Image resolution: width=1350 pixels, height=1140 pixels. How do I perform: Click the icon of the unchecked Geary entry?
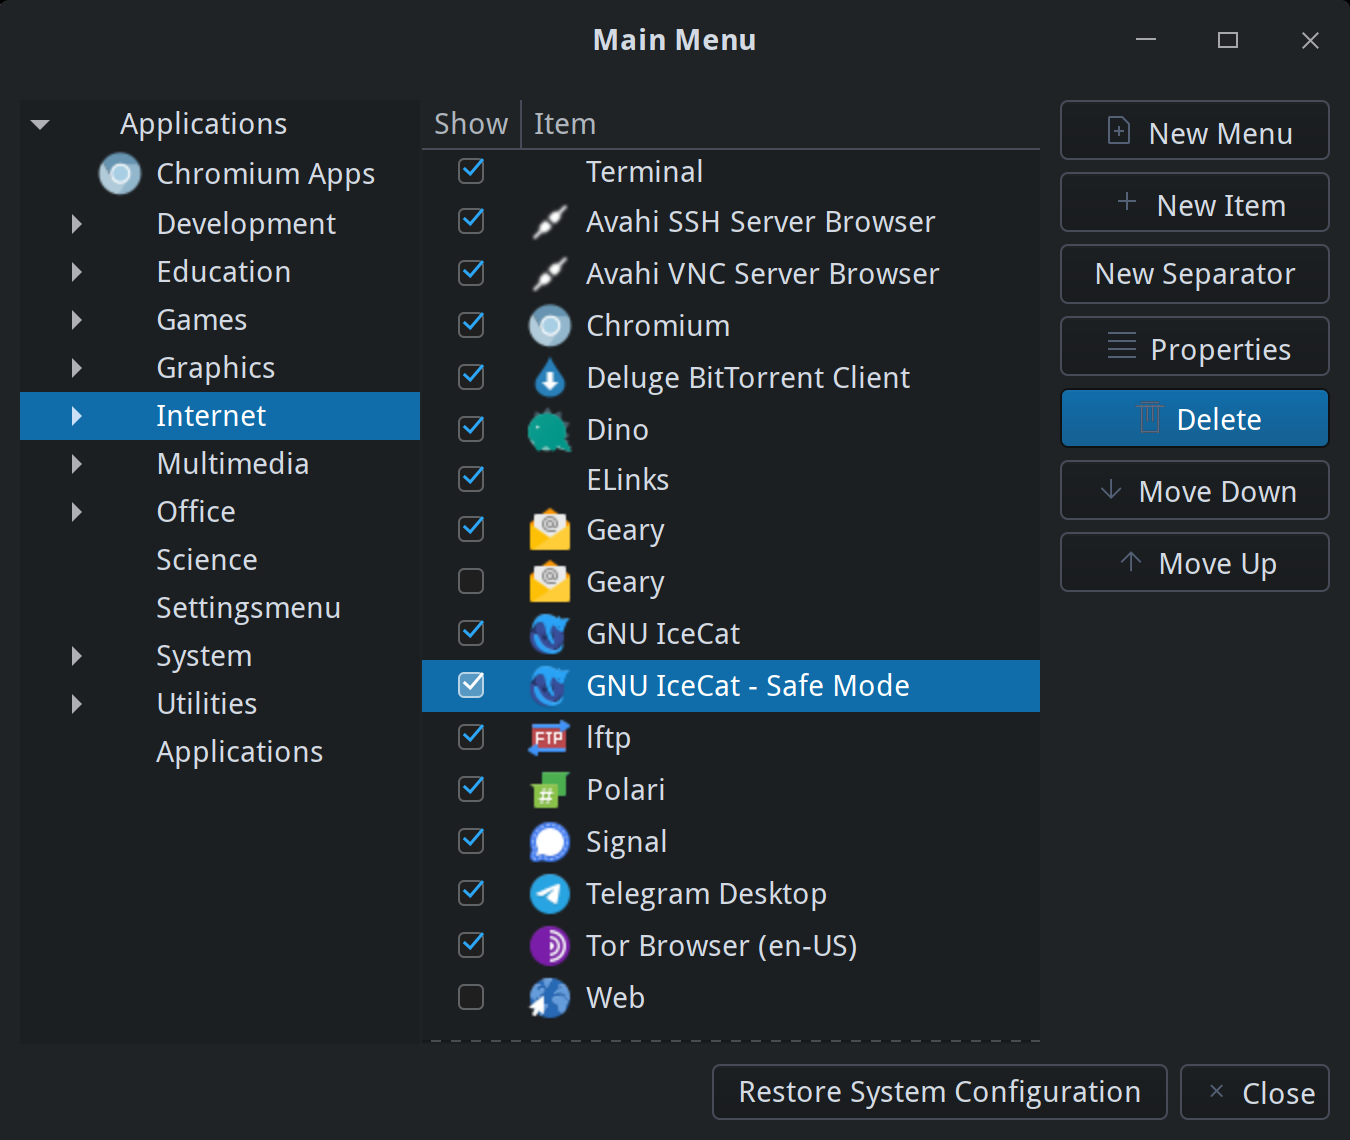coord(549,582)
